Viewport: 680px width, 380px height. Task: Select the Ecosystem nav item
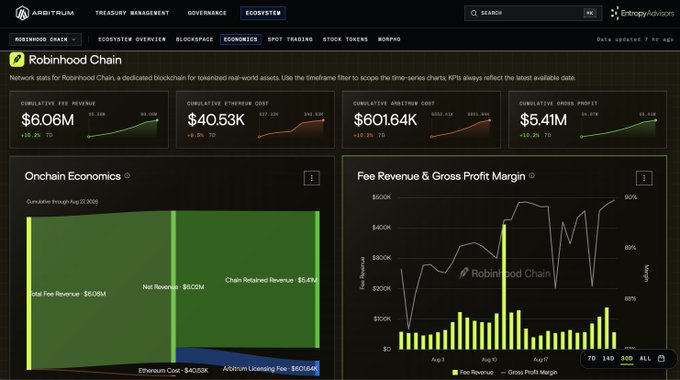click(263, 13)
